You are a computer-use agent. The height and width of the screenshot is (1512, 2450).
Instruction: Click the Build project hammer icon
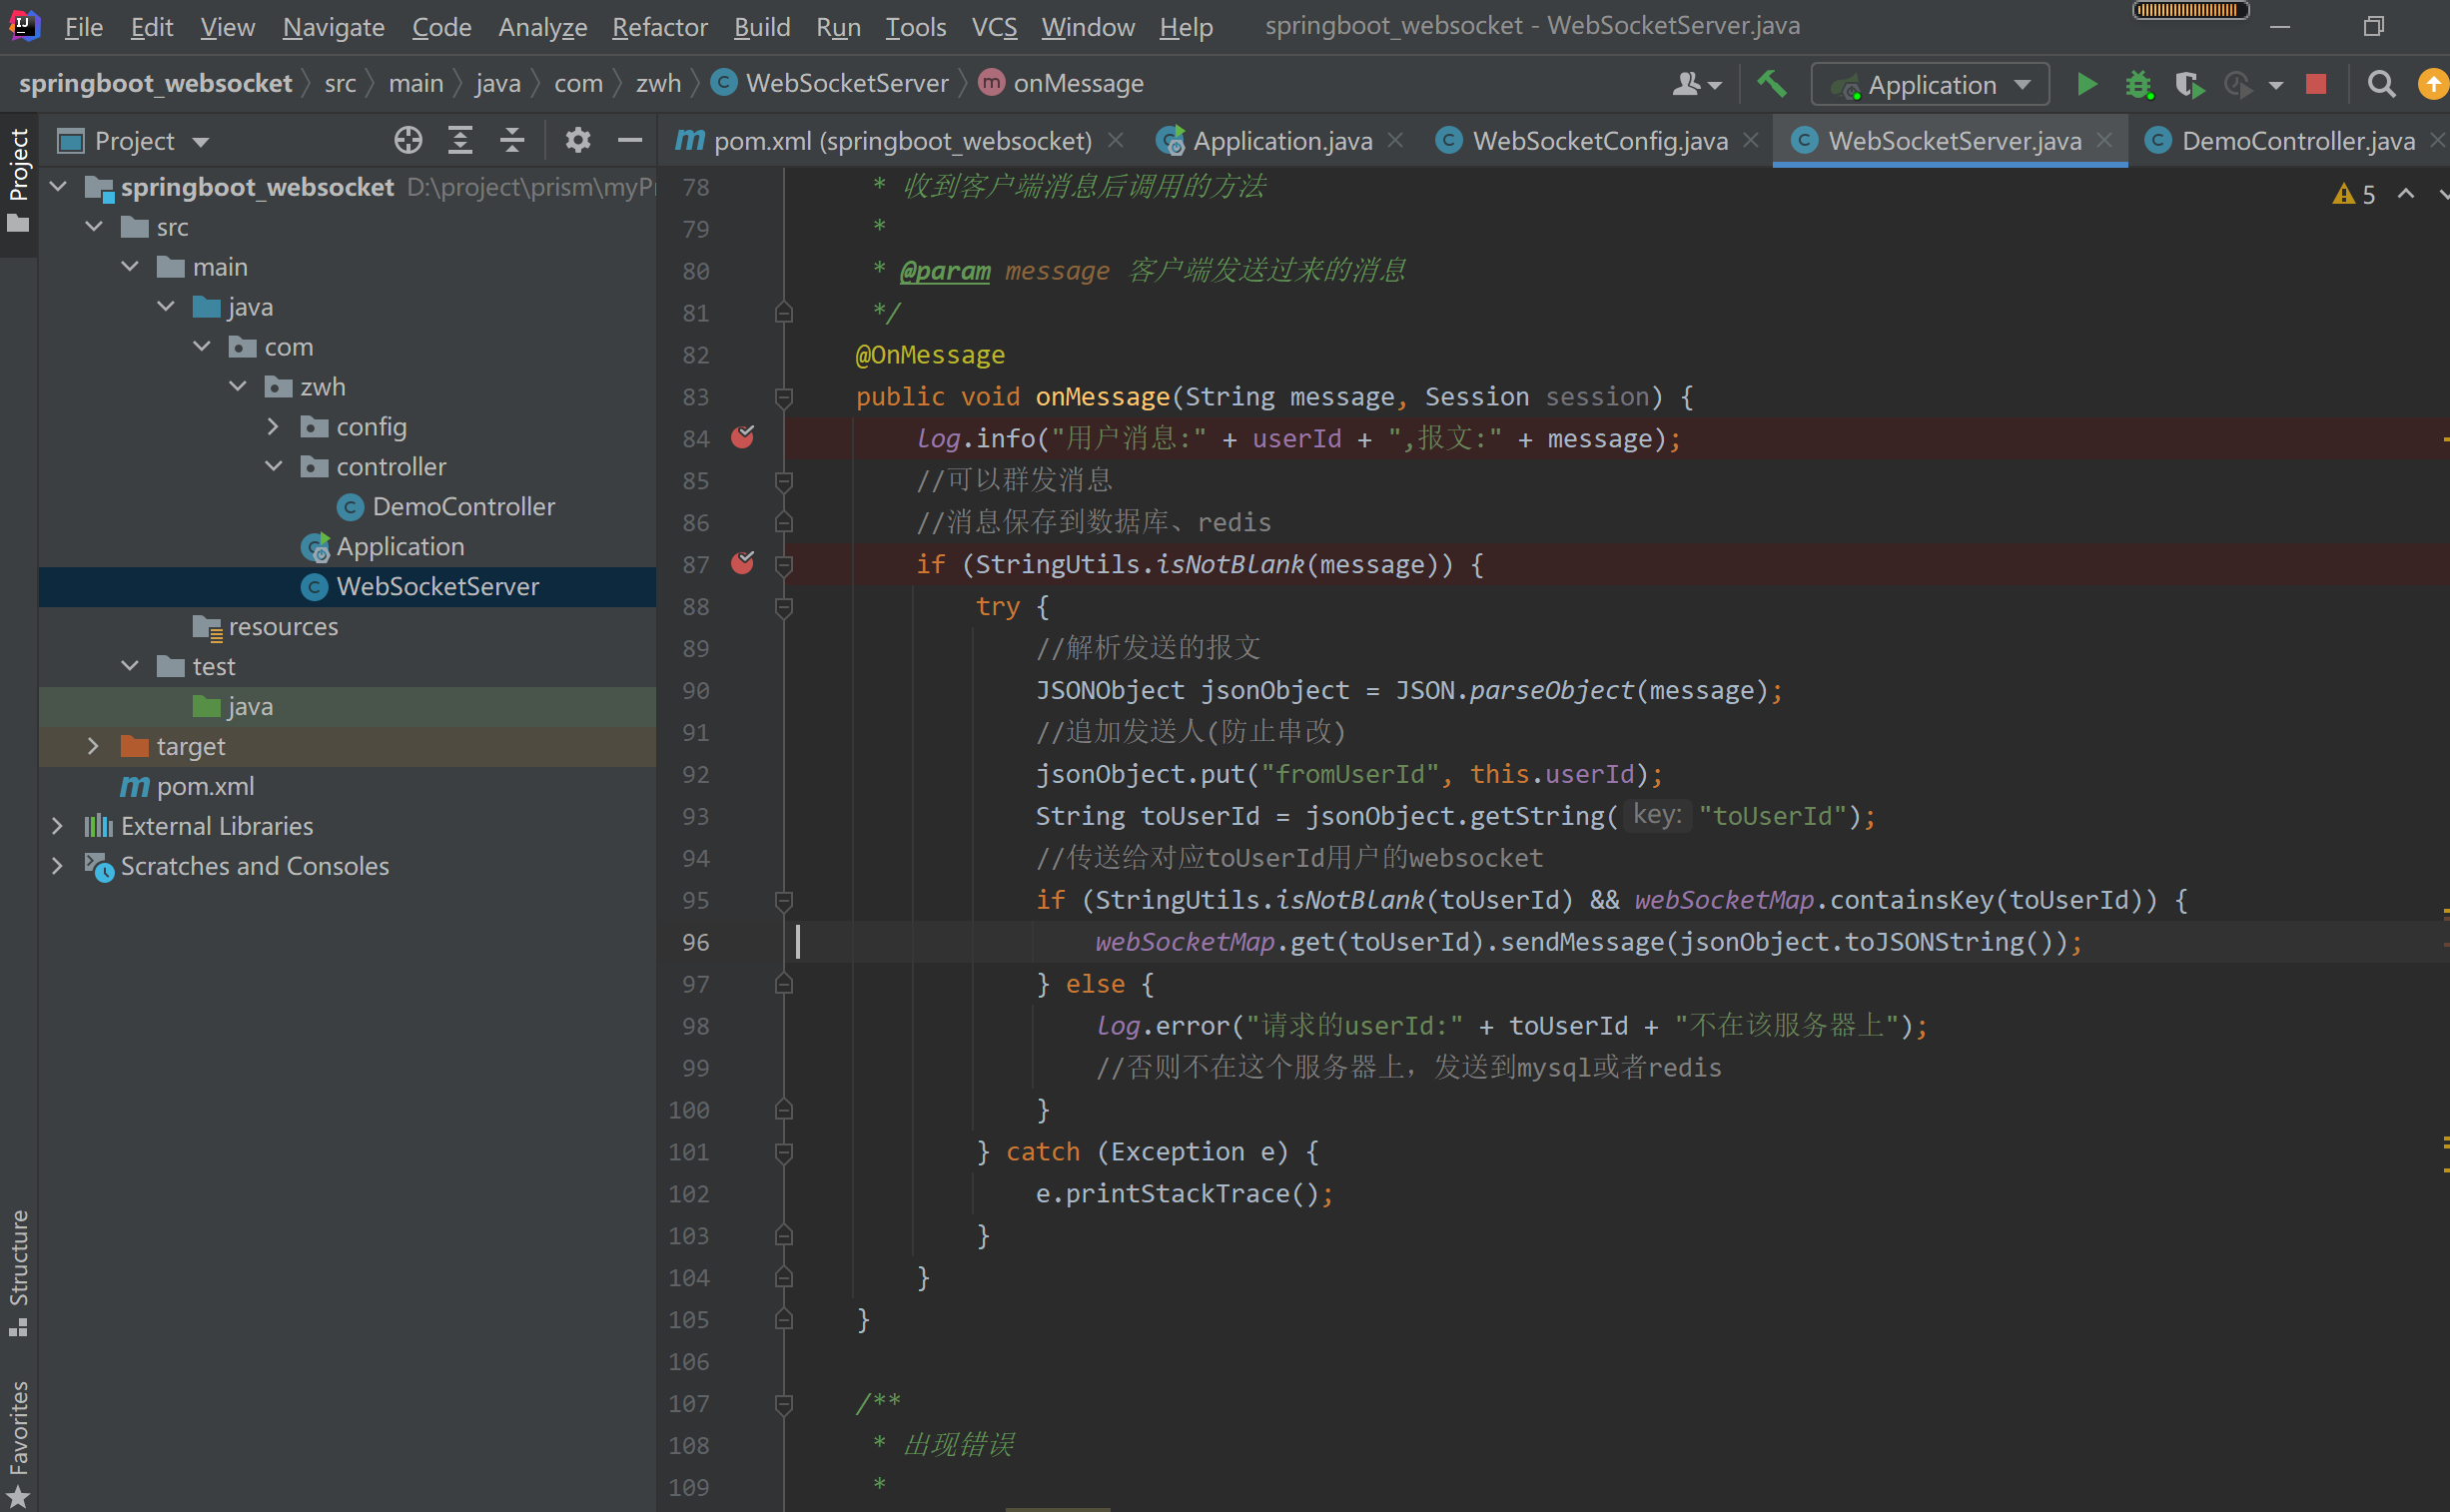point(1772,84)
